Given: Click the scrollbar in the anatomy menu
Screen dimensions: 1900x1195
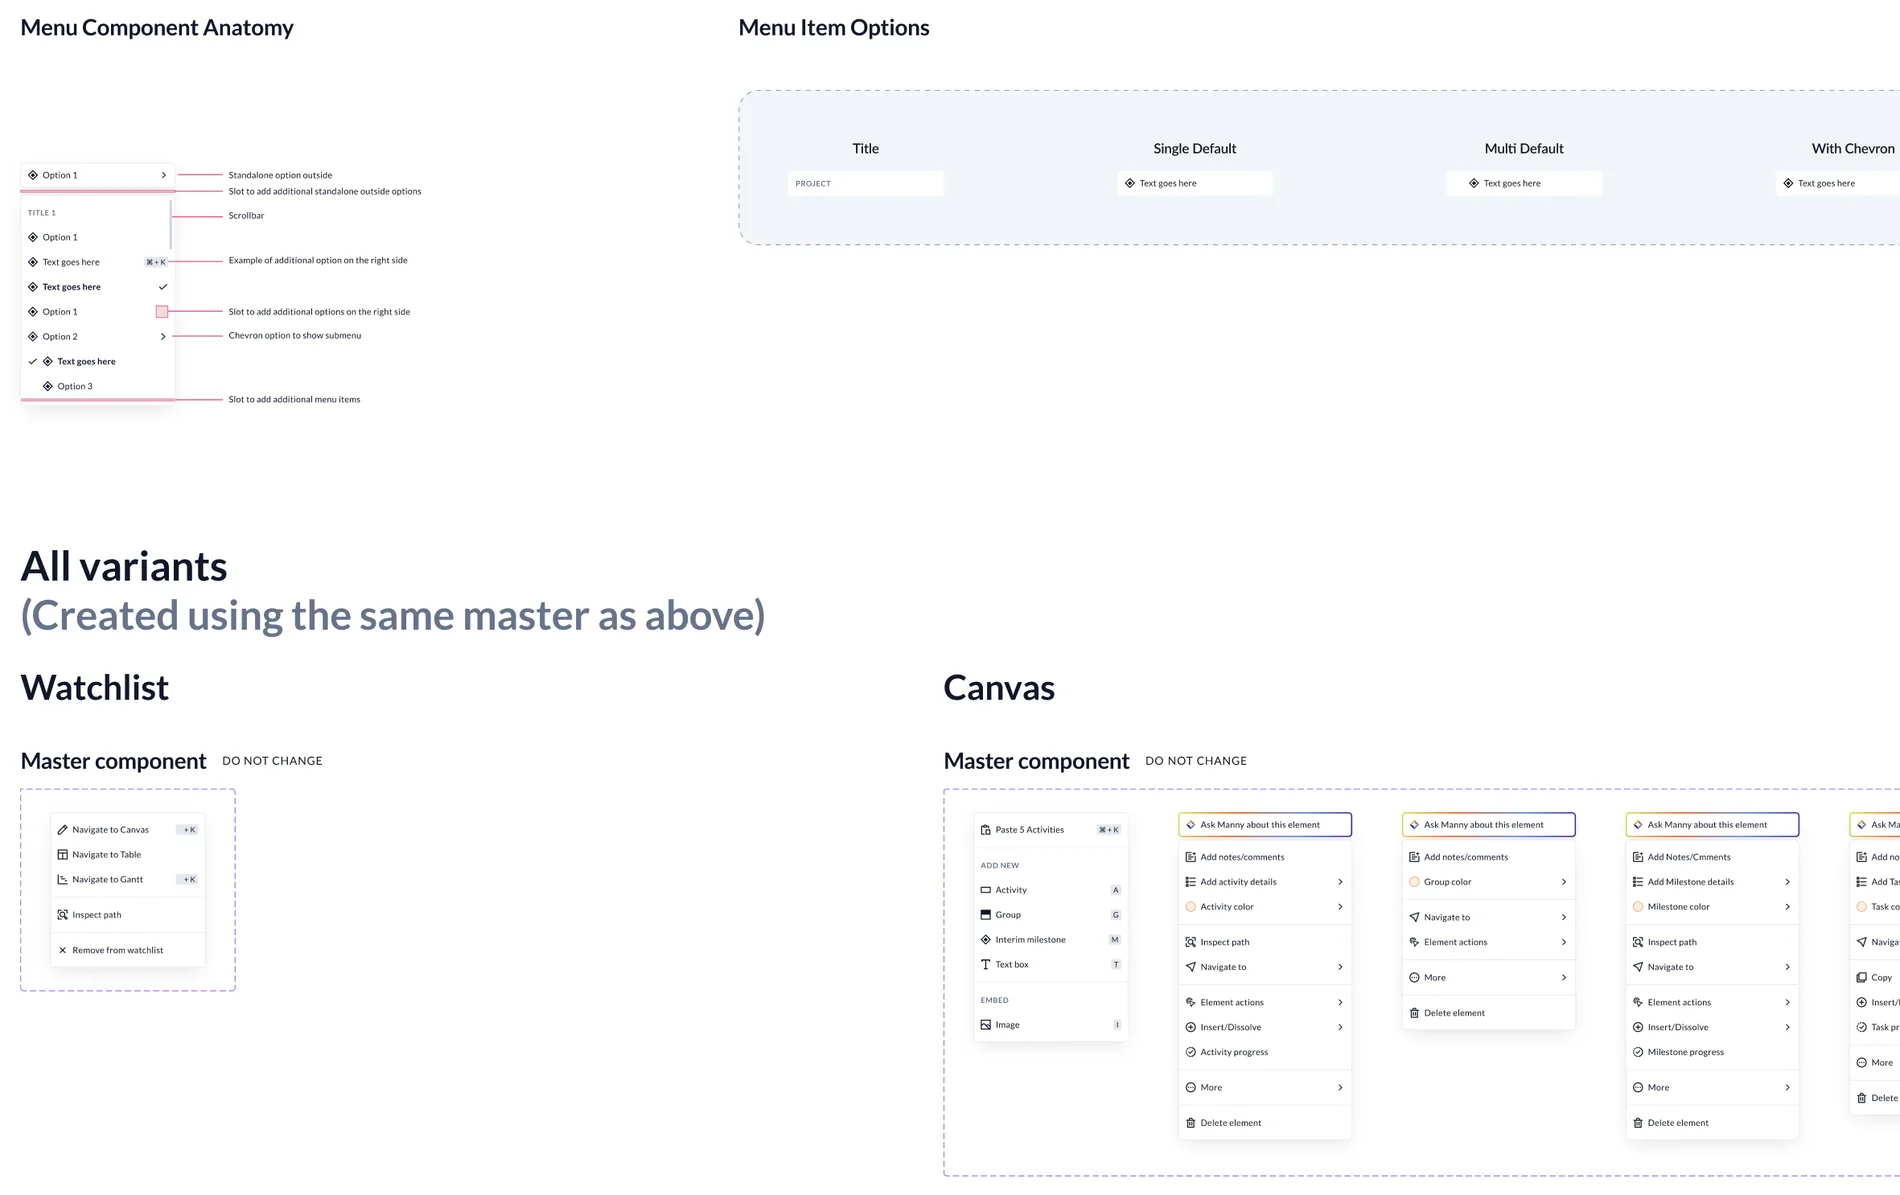Looking at the screenshot, I should tap(171, 224).
